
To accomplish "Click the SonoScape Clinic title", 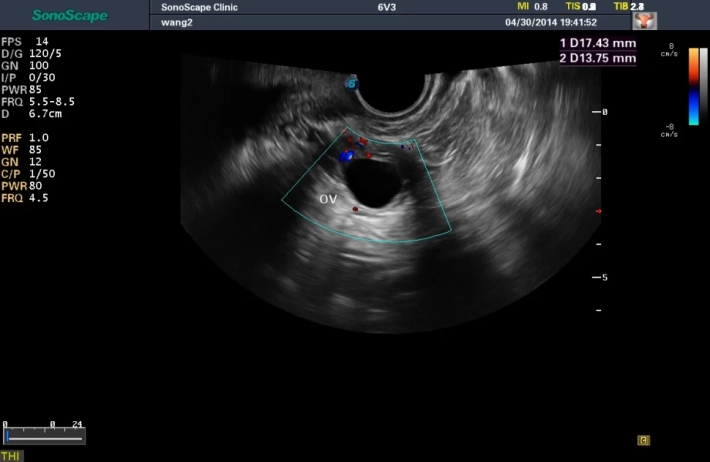I will coord(200,7).
